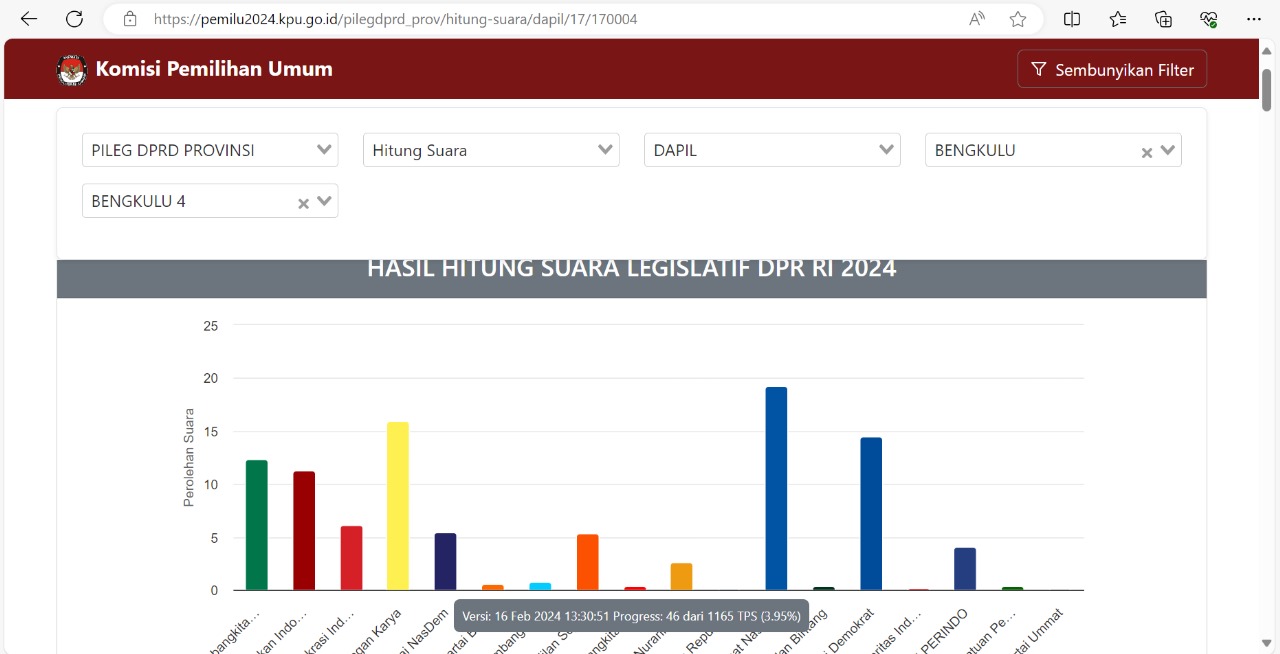Screen dimensions: 1280x654
Task: Click the Versi progress info tooltip
Action: pos(631,616)
